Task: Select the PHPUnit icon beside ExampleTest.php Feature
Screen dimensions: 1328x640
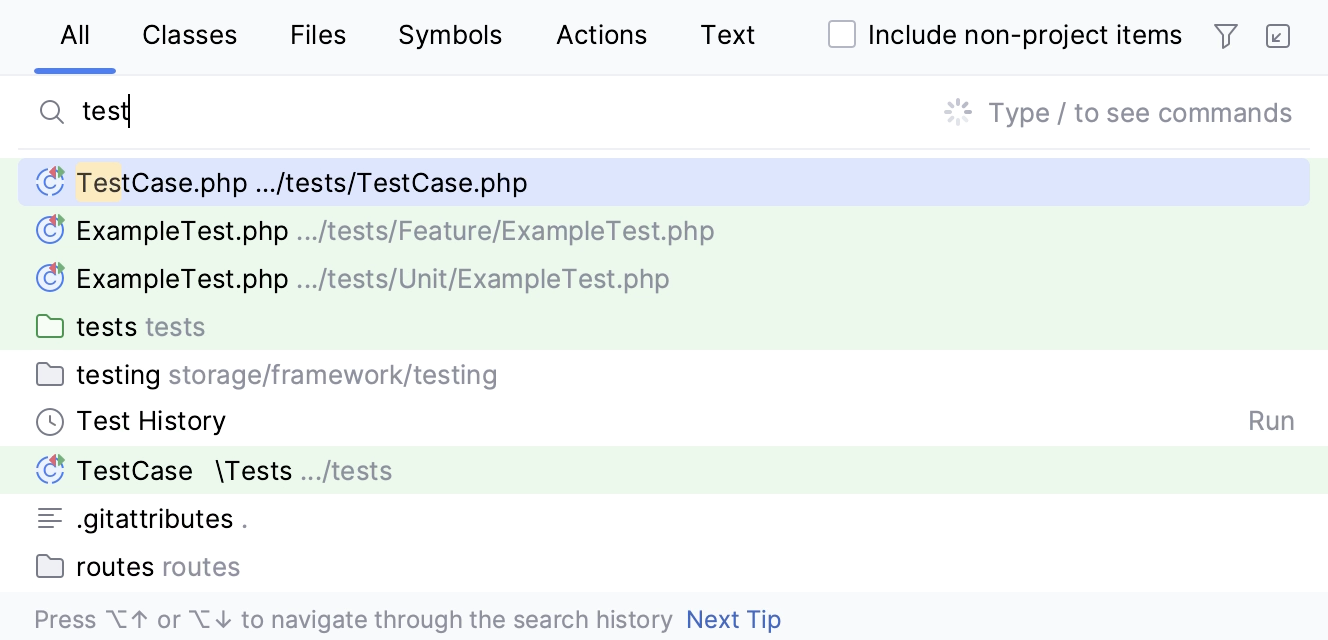Action: [50, 230]
